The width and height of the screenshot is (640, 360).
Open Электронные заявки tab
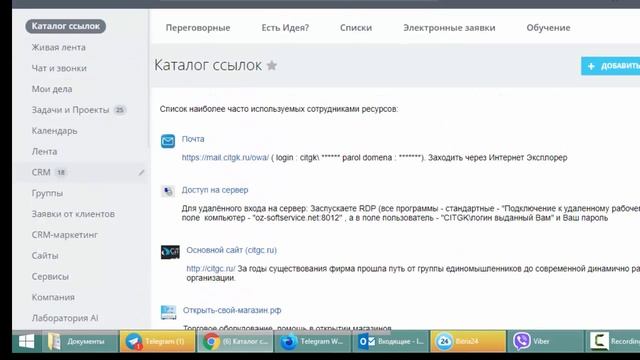point(449,28)
